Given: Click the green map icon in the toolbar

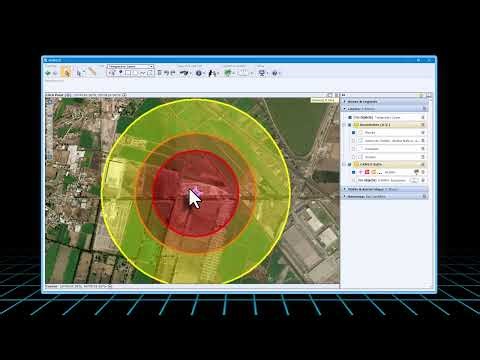Looking at the screenshot, I should pyautogui.click(x=228, y=72).
